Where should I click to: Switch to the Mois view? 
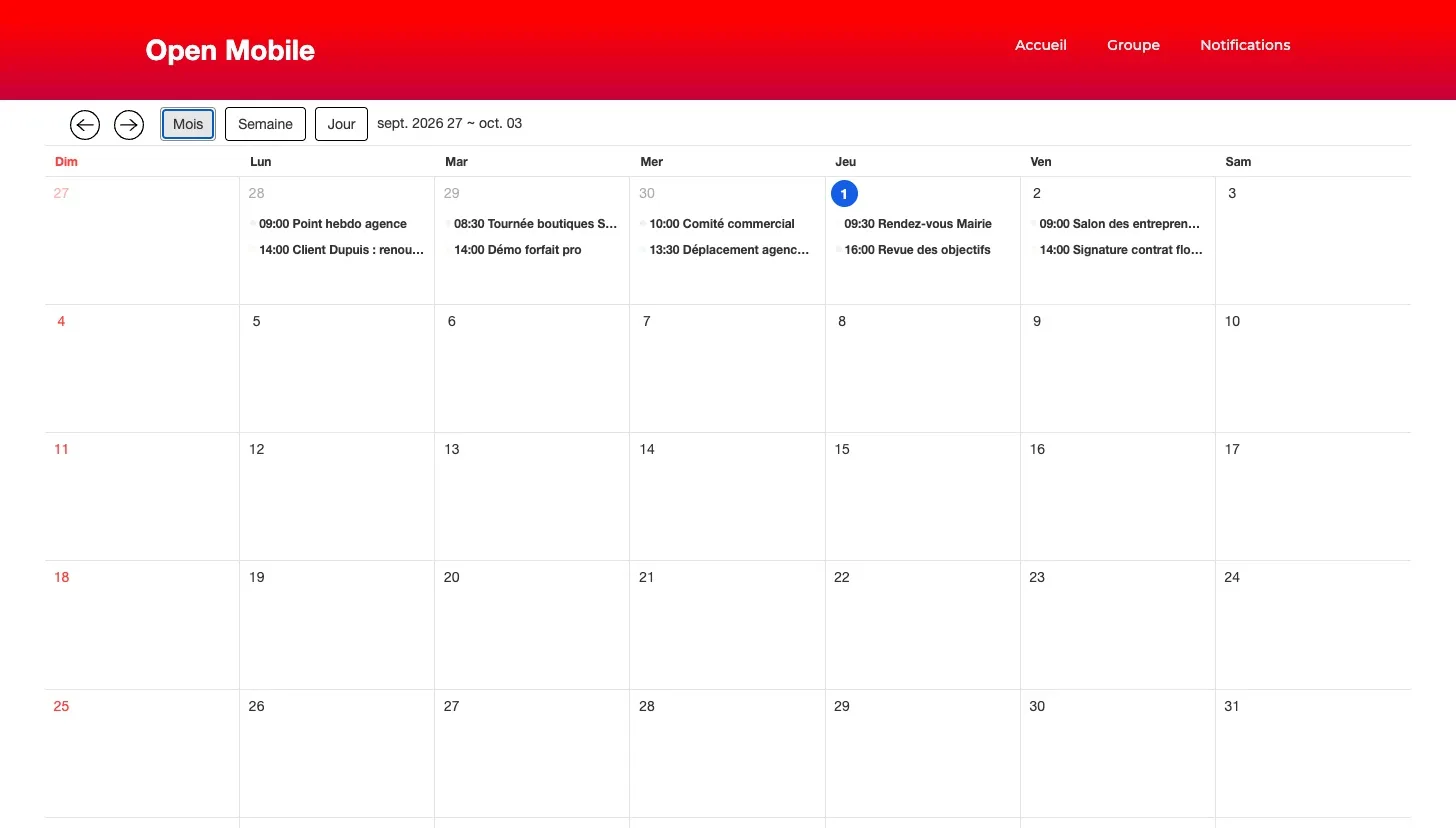click(188, 124)
